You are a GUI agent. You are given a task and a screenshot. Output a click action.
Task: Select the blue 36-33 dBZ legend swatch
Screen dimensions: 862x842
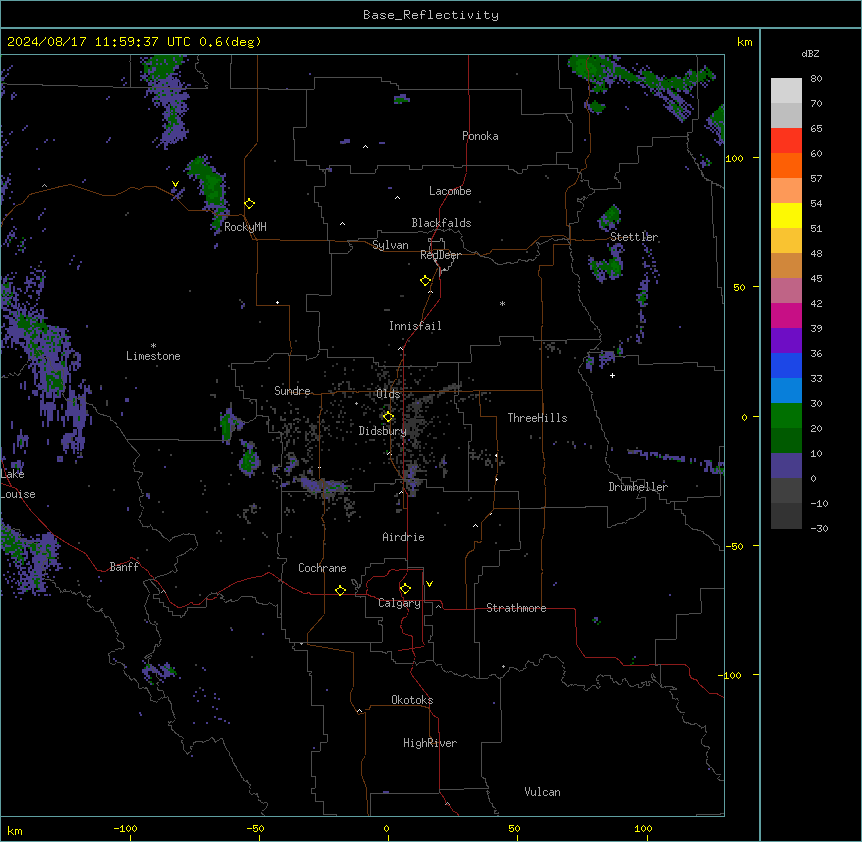click(x=786, y=365)
